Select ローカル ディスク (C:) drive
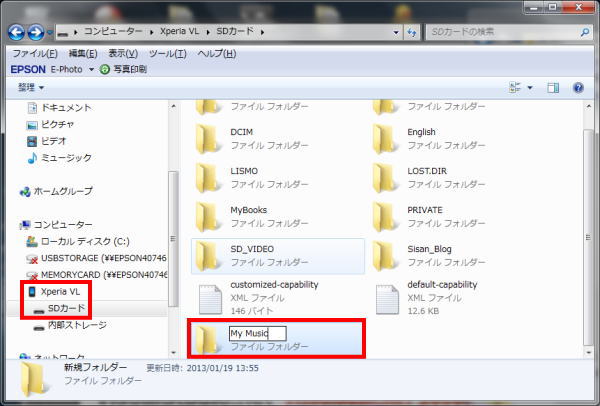The width and height of the screenshot is (600, 406). coord(78,241)
